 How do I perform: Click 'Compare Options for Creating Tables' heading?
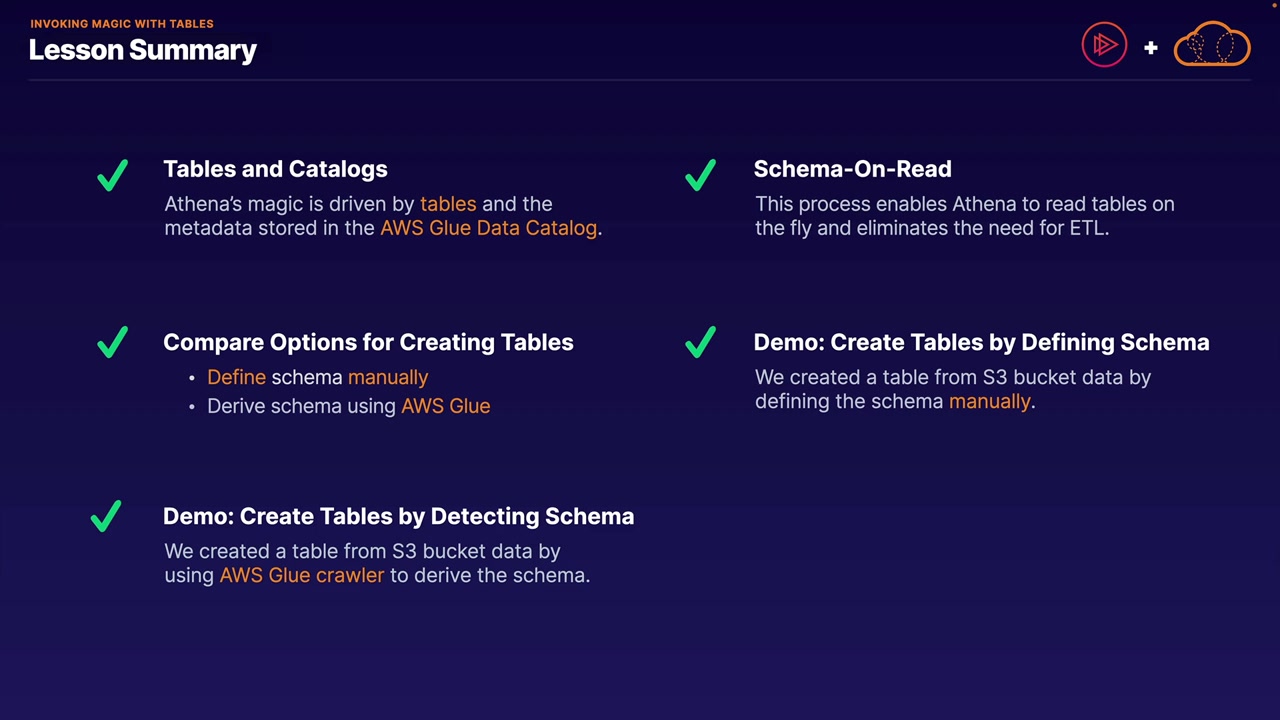pos(368,342)
